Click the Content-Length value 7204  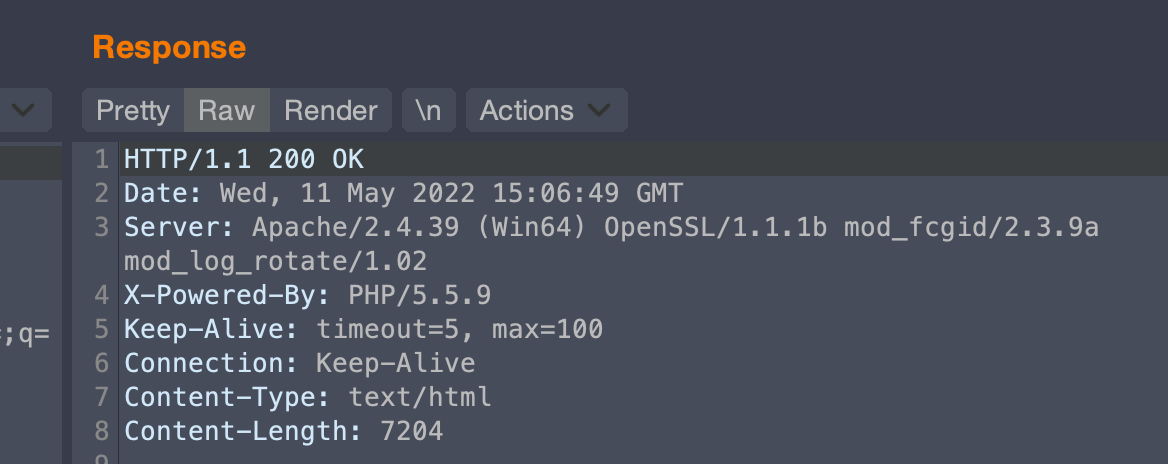pos(412,431)
